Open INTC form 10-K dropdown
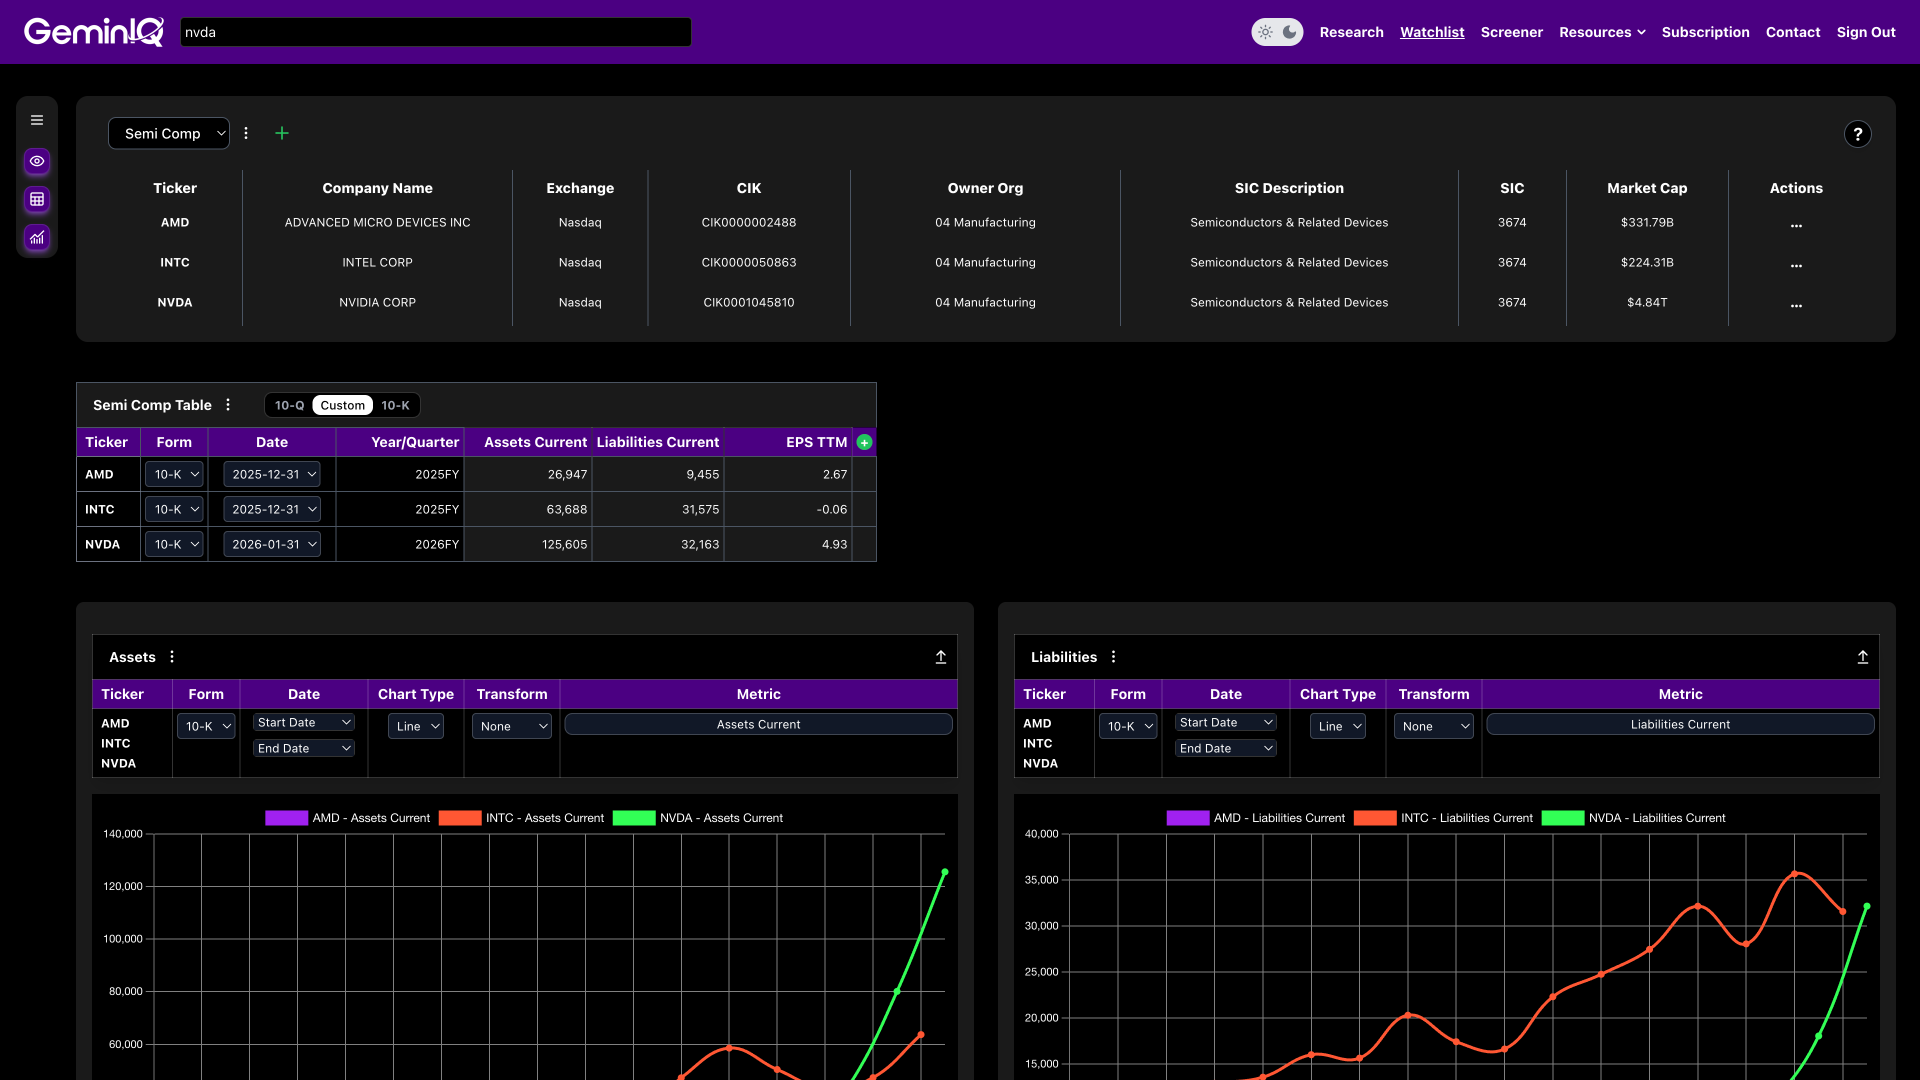Image resolution: width=1920 pixels, height=1080 pixels. click(174, 509)
